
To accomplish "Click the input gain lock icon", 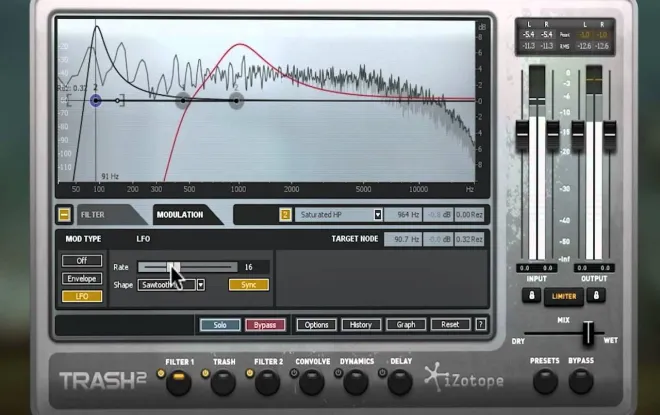I will point(532,295).
